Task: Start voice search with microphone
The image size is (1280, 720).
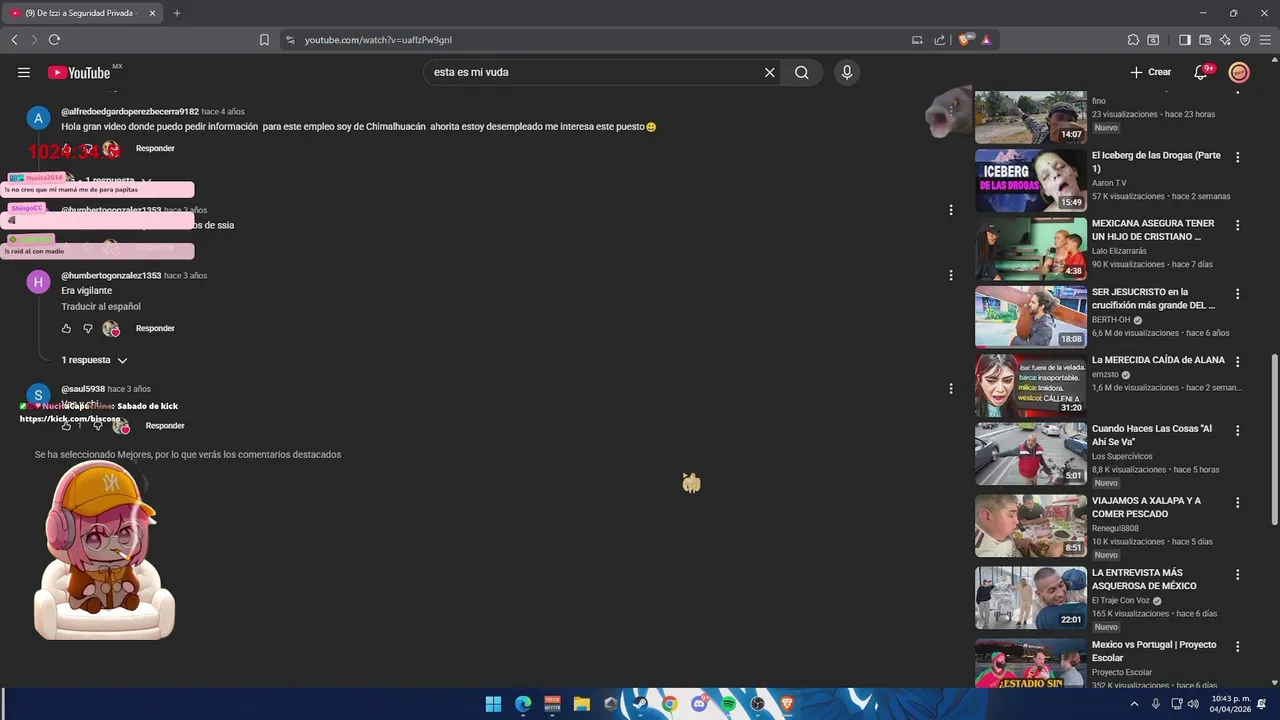Action: click(847, 72)
